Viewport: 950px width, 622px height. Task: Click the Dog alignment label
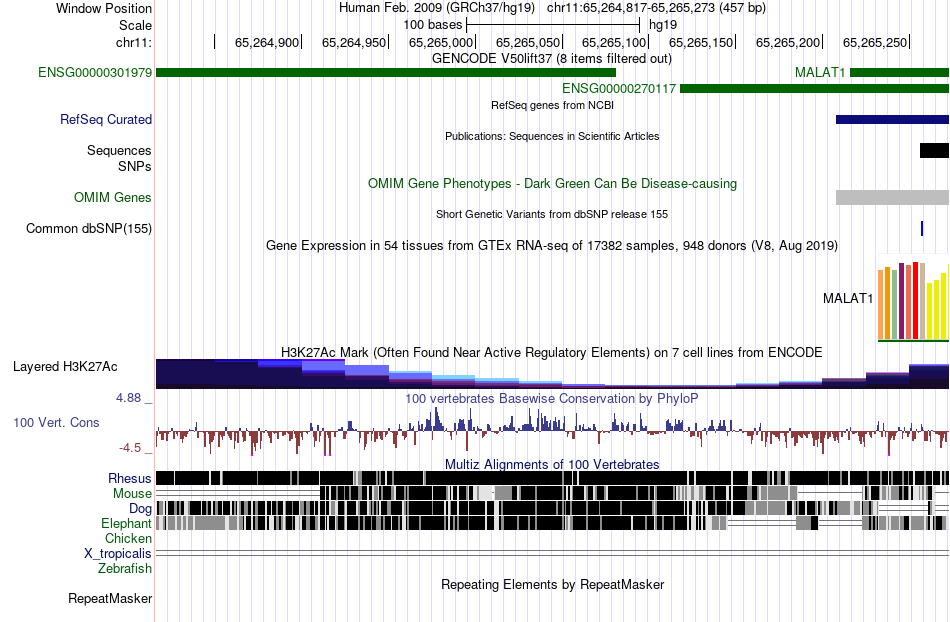(140, 508)
